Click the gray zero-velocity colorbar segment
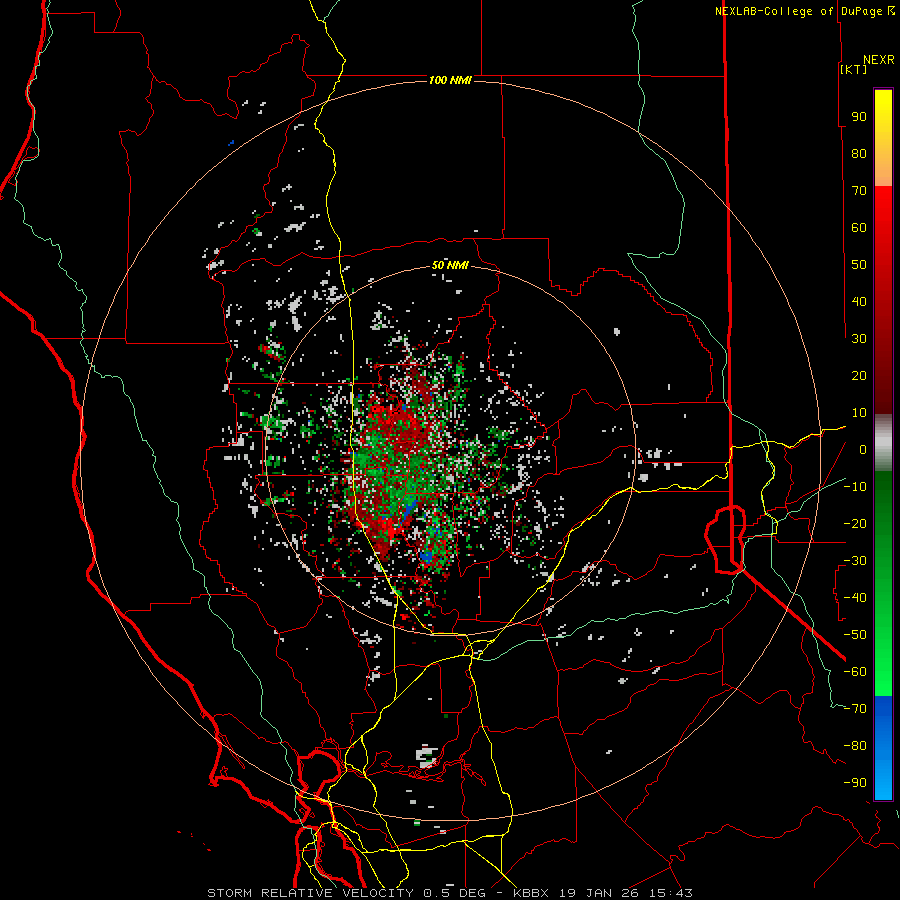 point(883,443)
